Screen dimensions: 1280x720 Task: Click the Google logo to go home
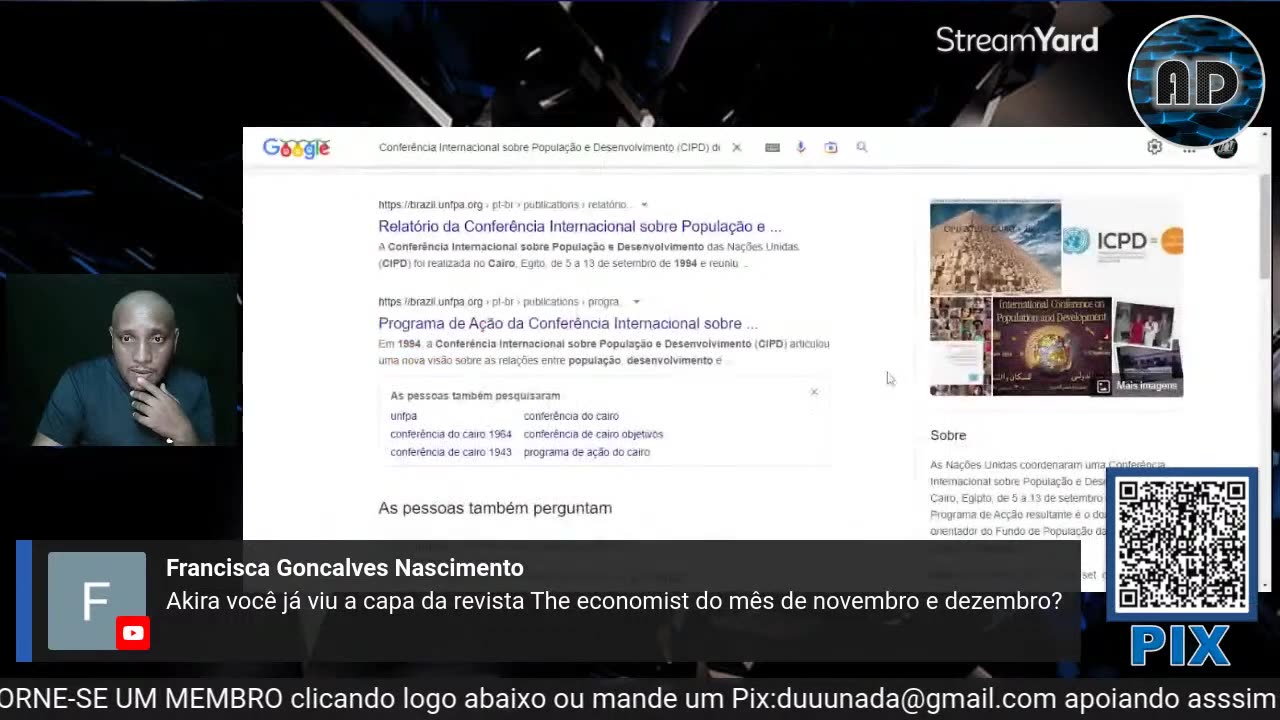[296, 148]
